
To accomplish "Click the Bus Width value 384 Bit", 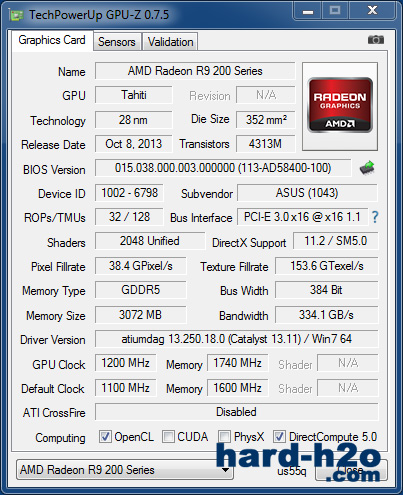I will click(x=327, y=290).
